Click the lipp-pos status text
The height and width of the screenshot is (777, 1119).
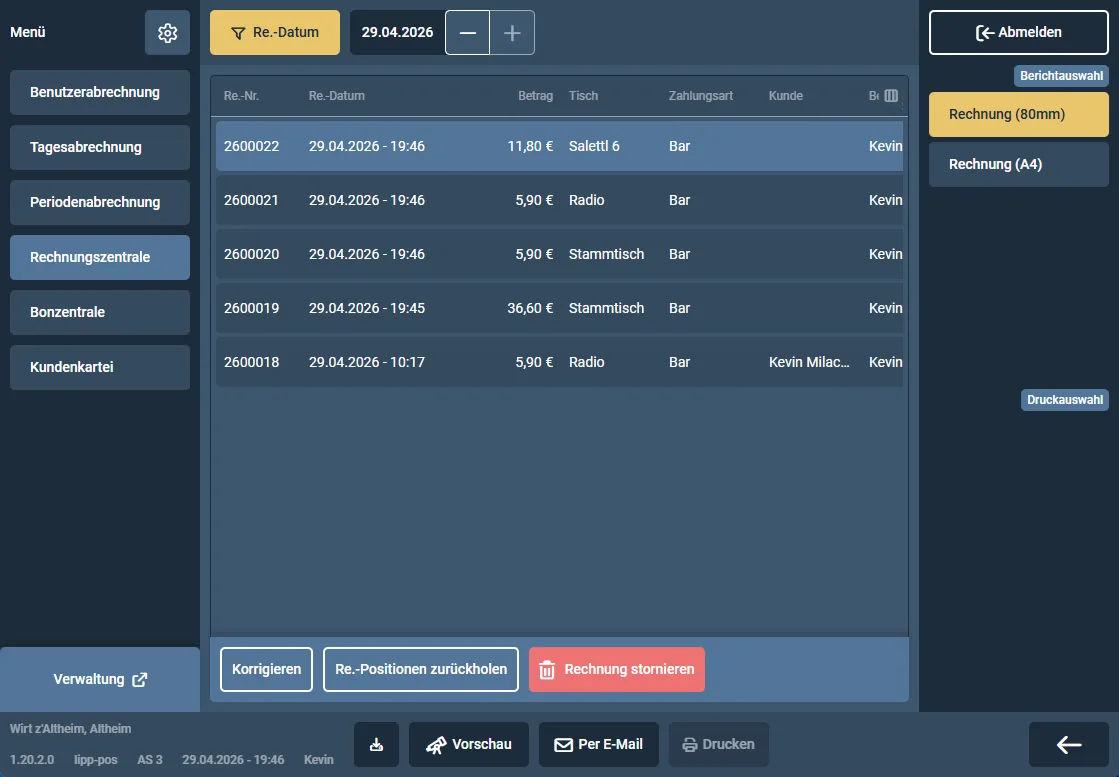tap(96, 760)
